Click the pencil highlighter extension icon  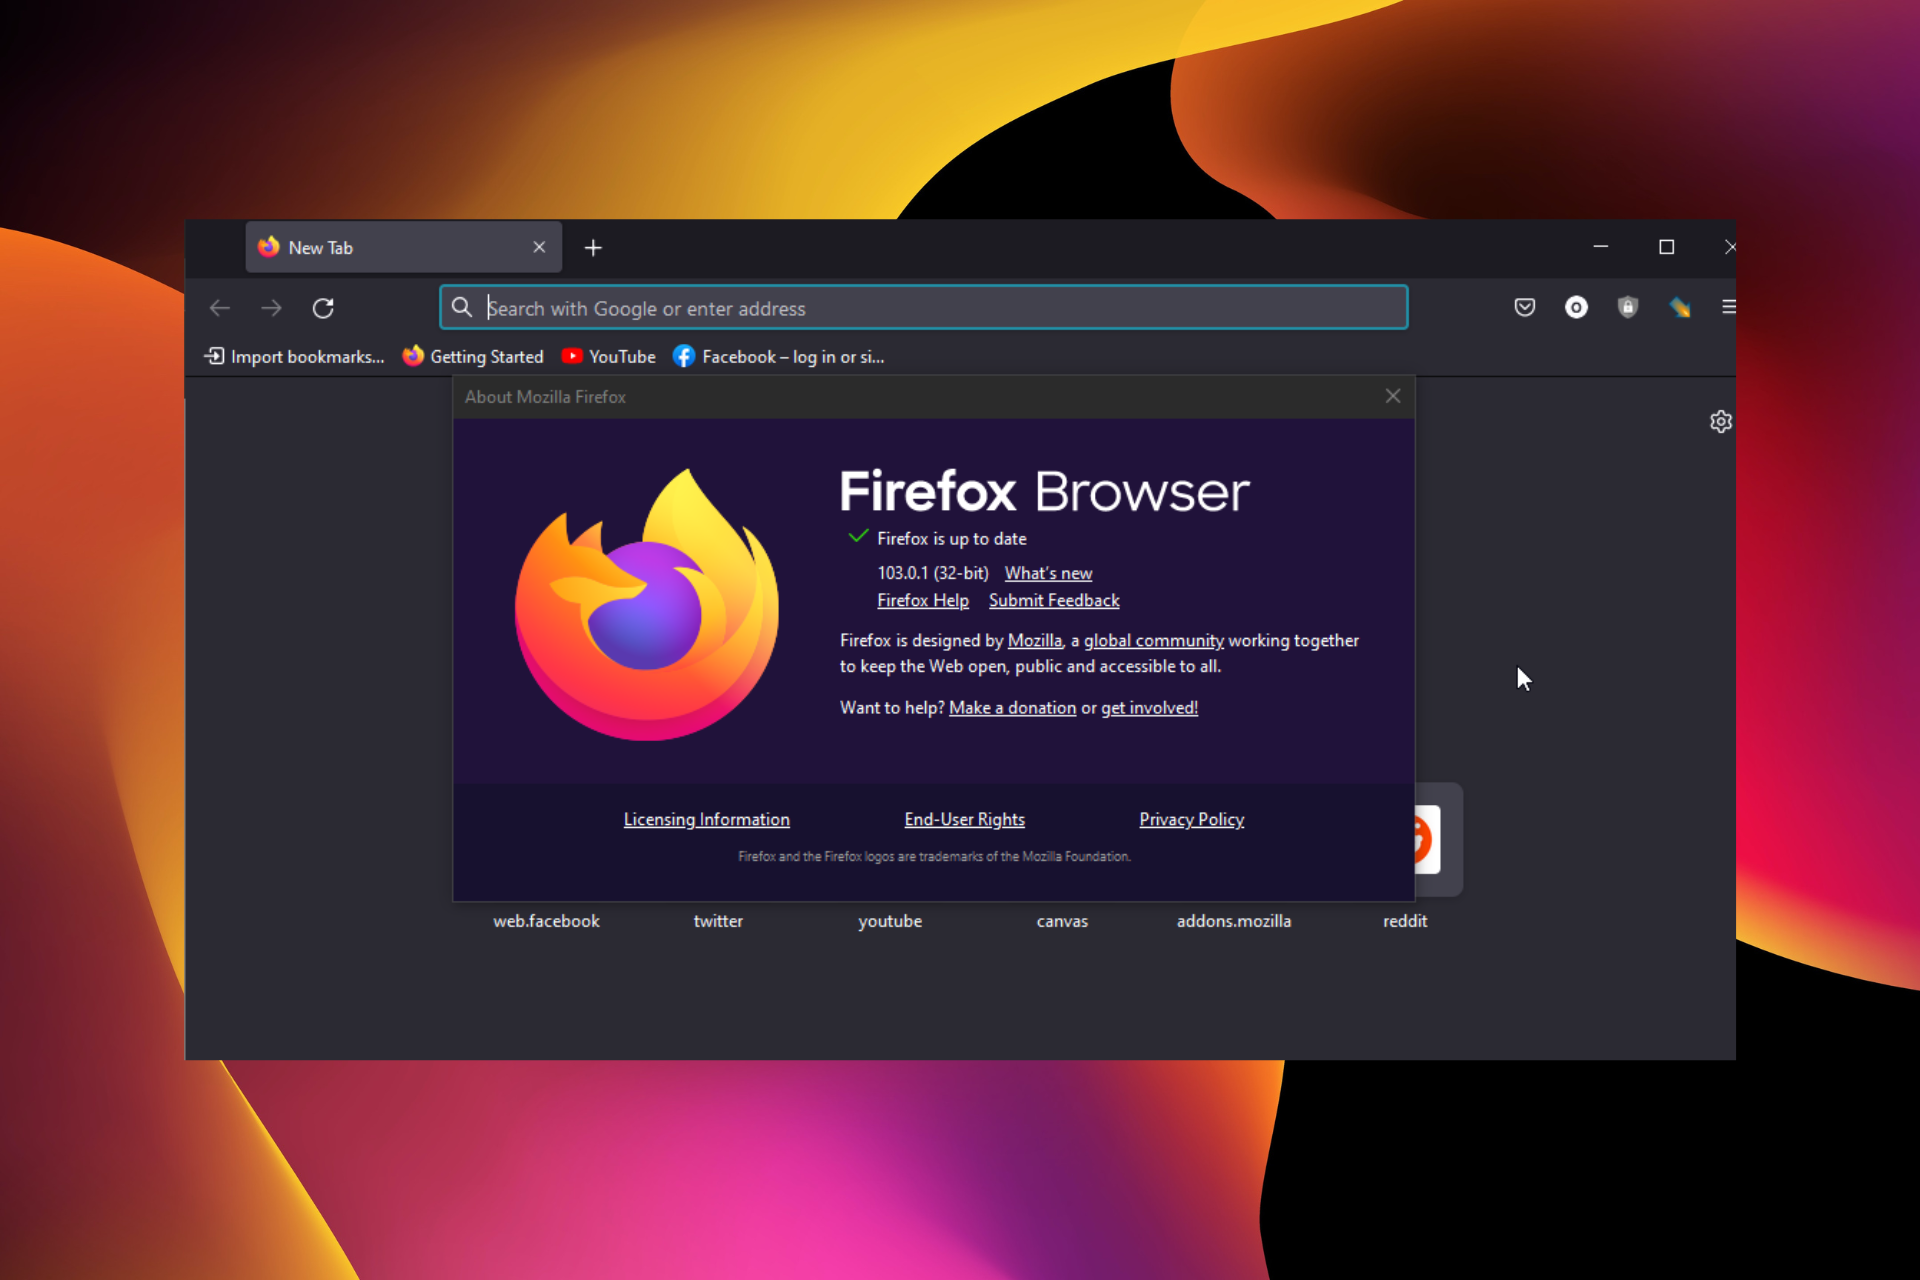point(1680,307)
